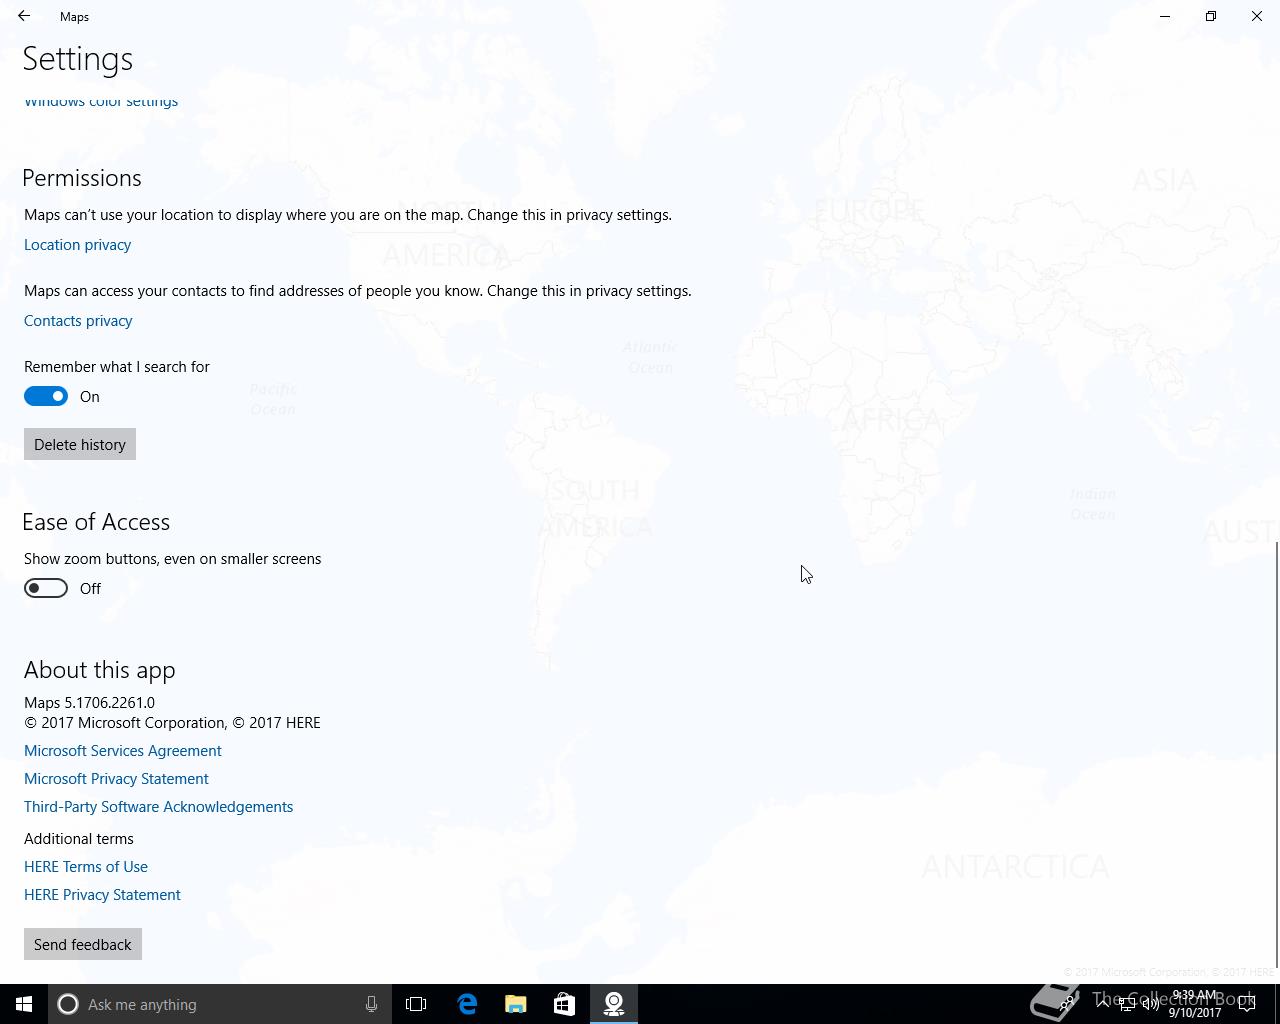This screenshot has height=1024, width=1280.
Task: Open File Explorer from taskbar
Action: click(516, 1004)
